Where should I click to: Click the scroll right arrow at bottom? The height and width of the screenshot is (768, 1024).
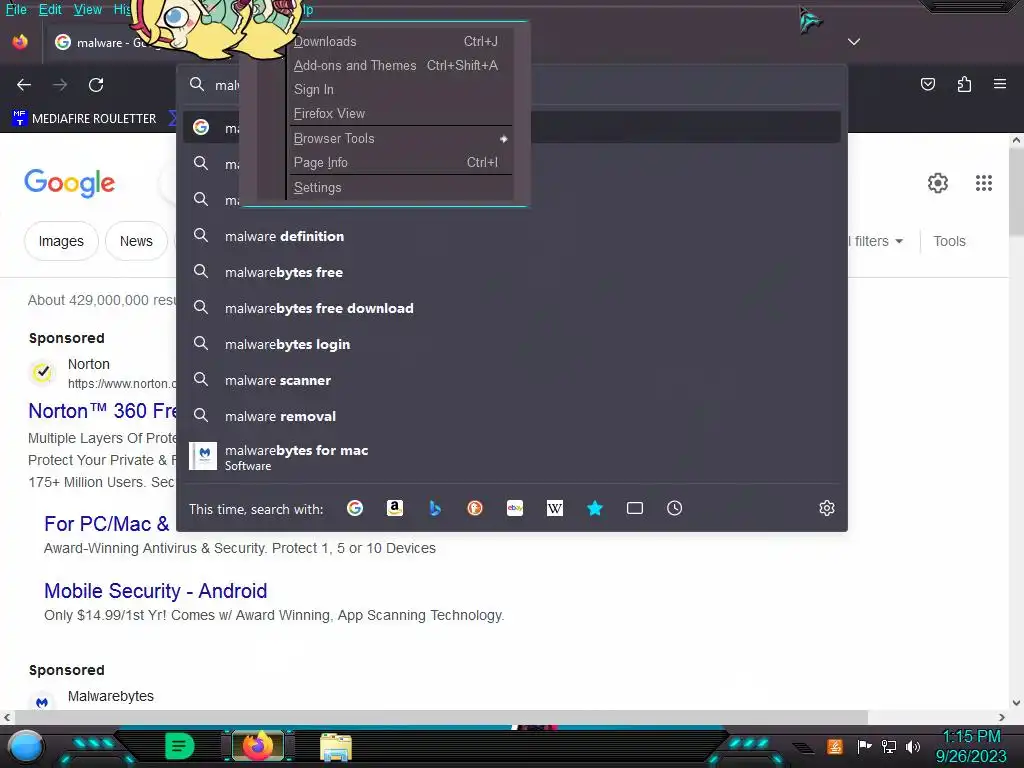[x=1002, y=717]
